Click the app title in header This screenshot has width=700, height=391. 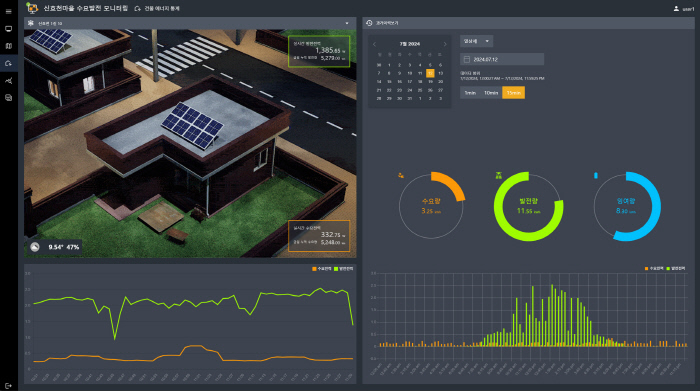(85, 8)
